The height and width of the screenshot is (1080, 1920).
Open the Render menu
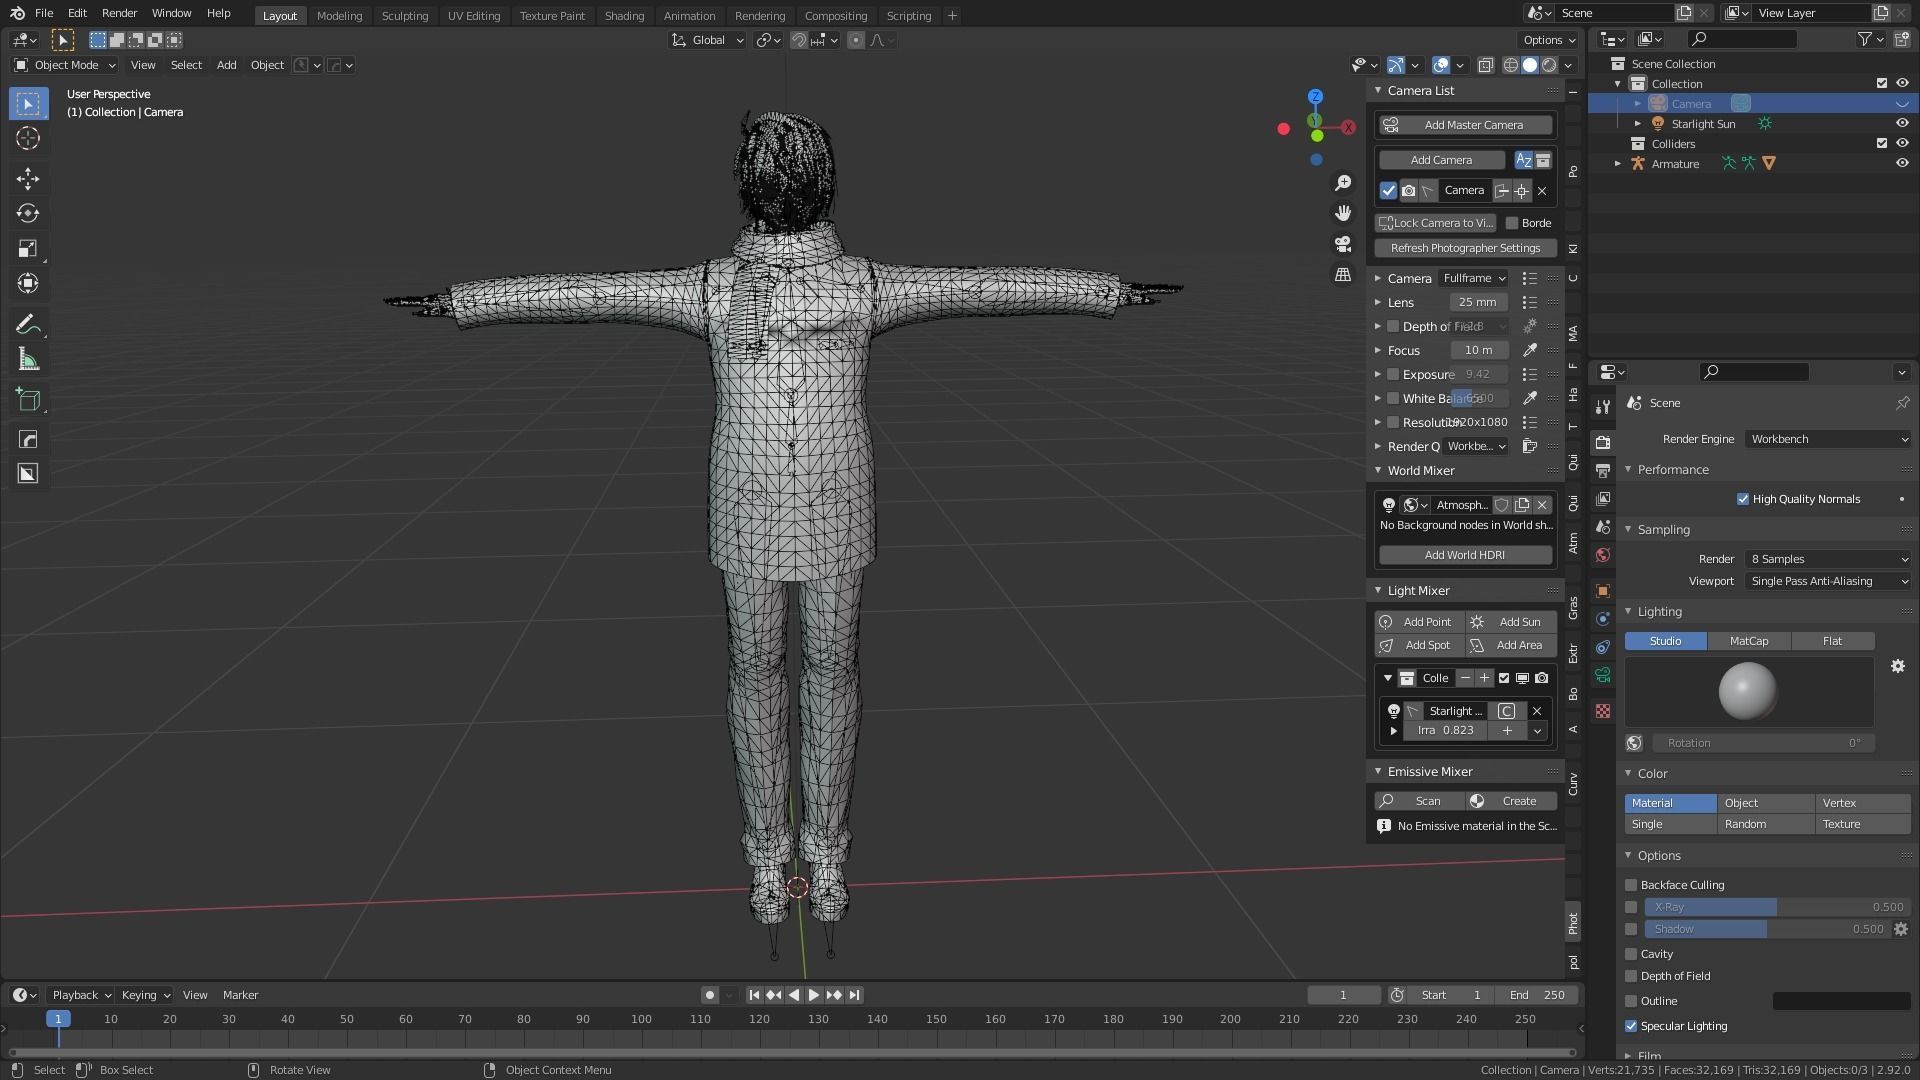[119, 13]
